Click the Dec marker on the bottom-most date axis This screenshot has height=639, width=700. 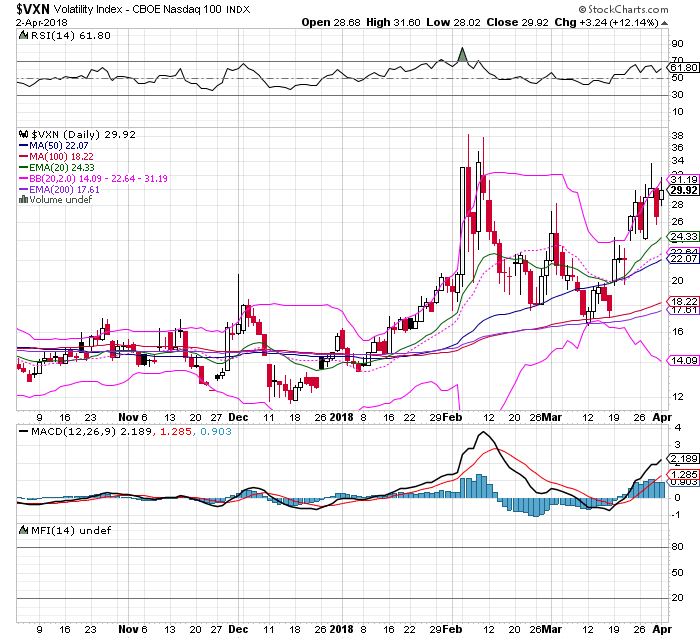click(x=238, y=629)
